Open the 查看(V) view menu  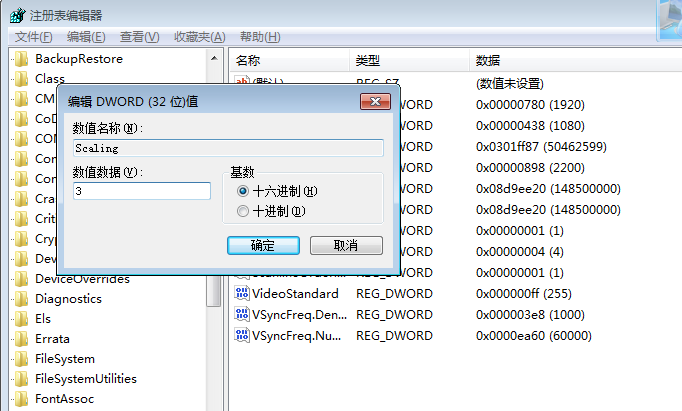click(139, 37)
